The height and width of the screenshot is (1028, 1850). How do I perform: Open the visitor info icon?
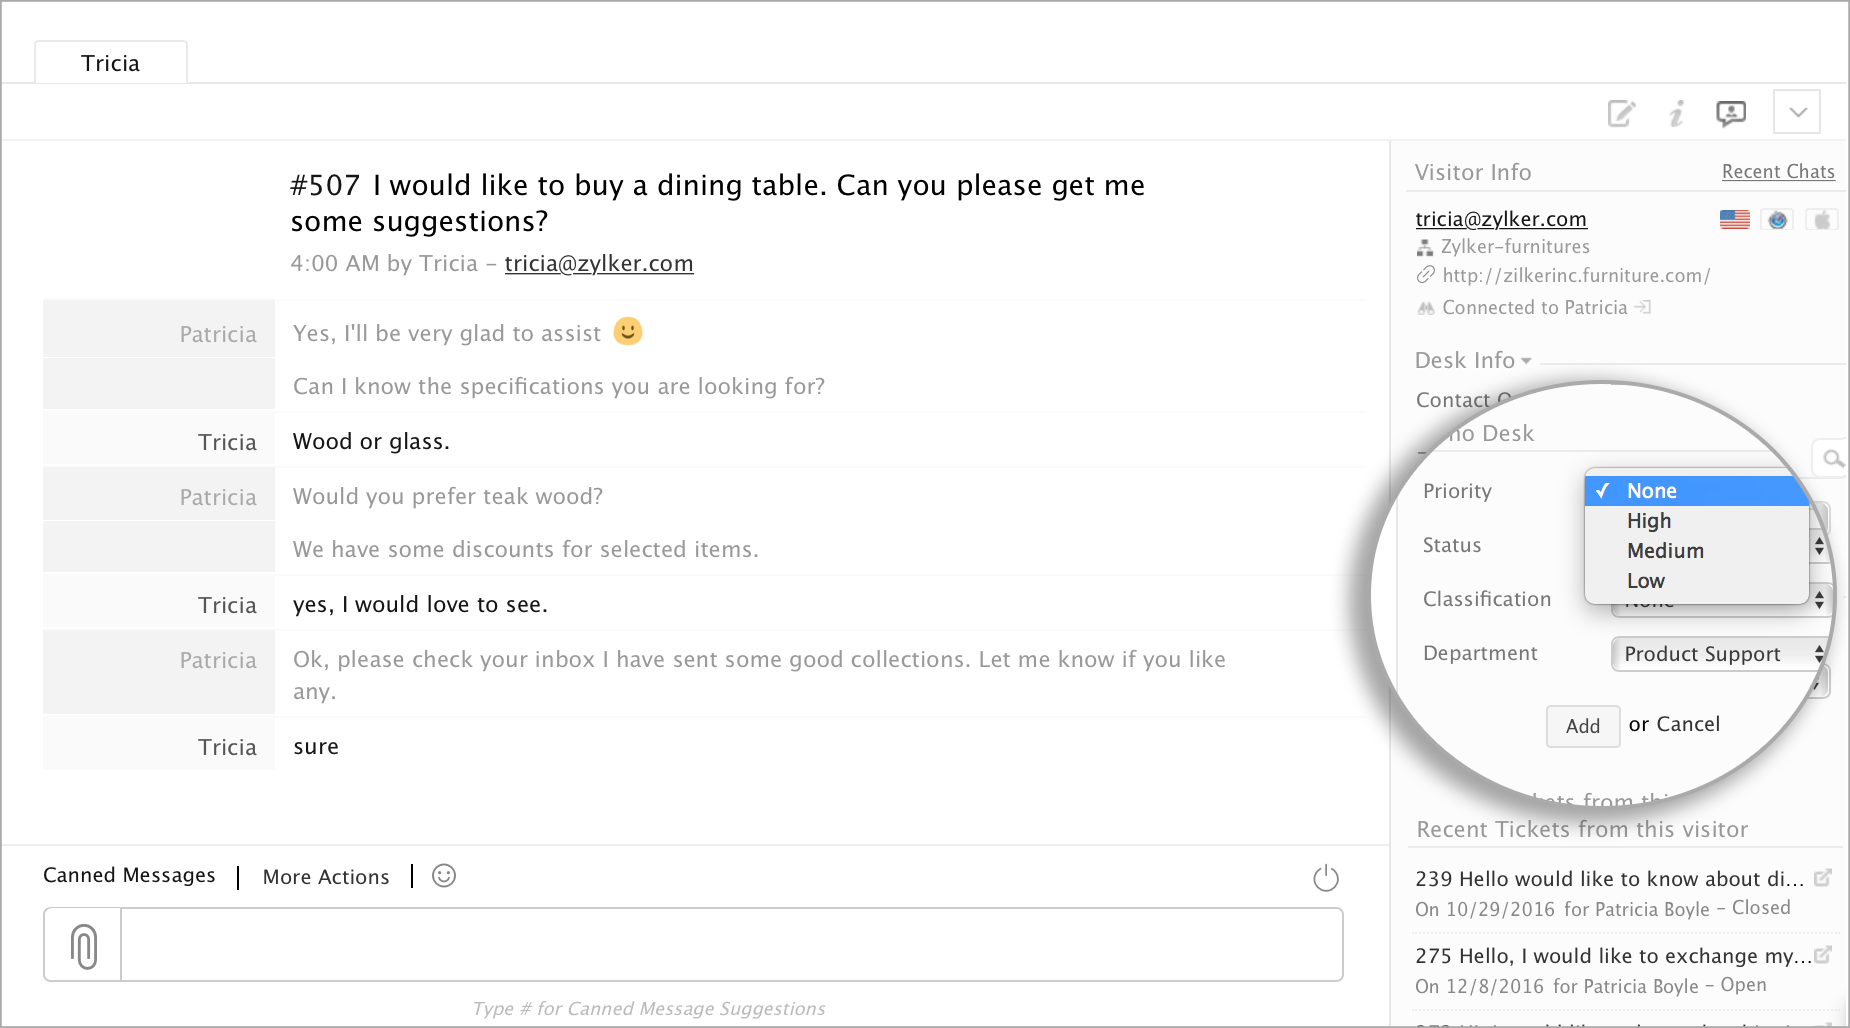tap(1677, 113)
